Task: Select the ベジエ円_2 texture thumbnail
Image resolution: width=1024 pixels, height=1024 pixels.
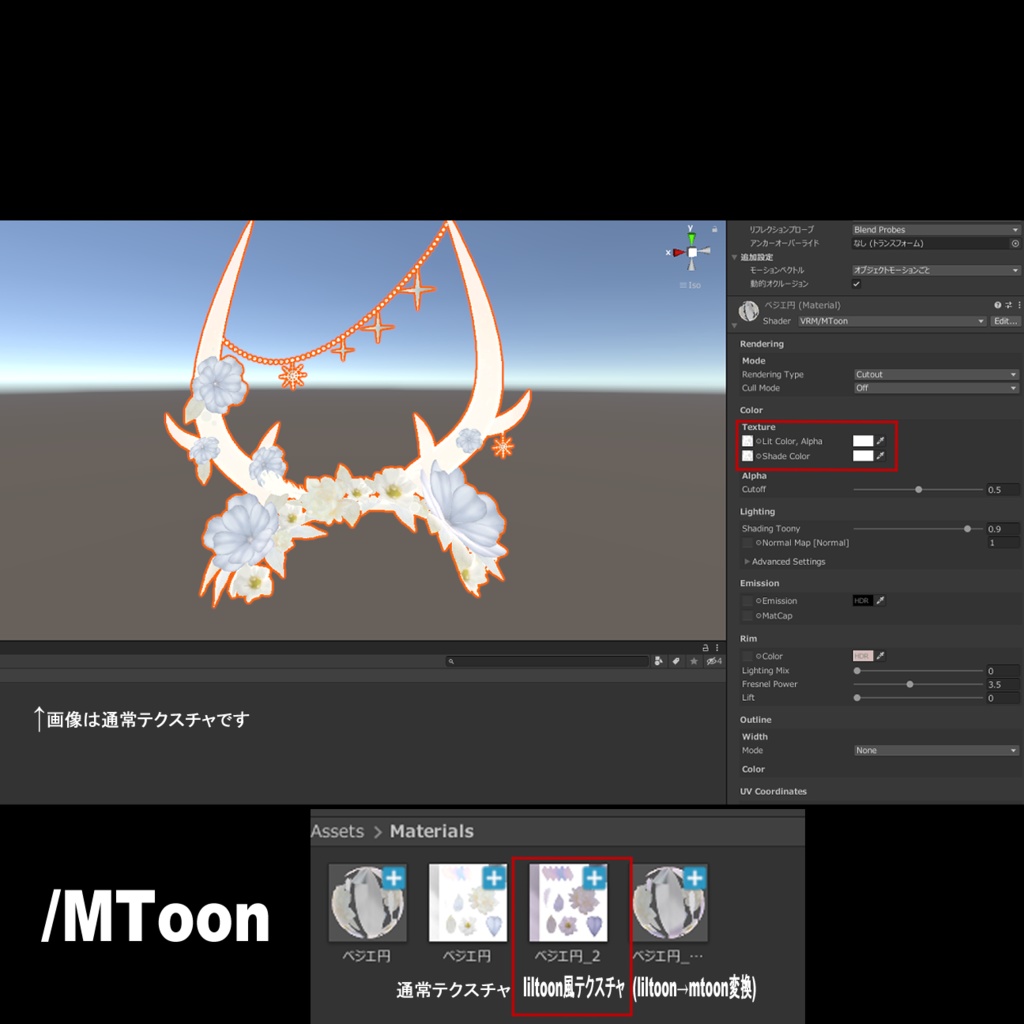Action: click(568, 903)
